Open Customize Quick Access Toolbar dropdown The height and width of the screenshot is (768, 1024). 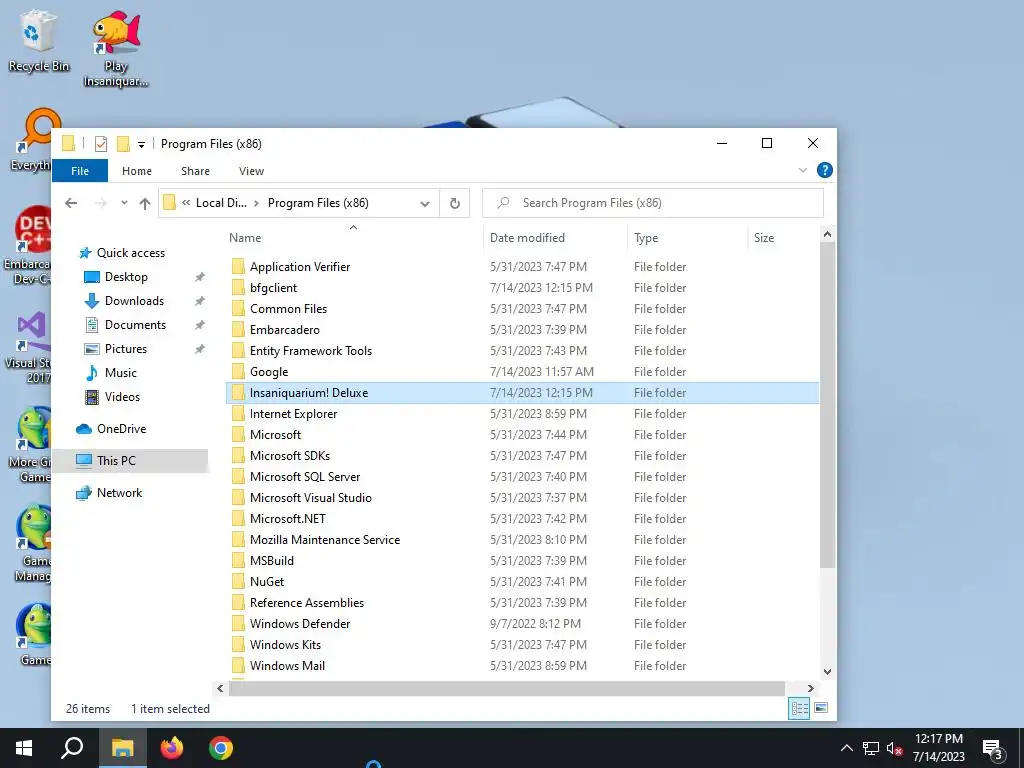(x=141, y=144)
